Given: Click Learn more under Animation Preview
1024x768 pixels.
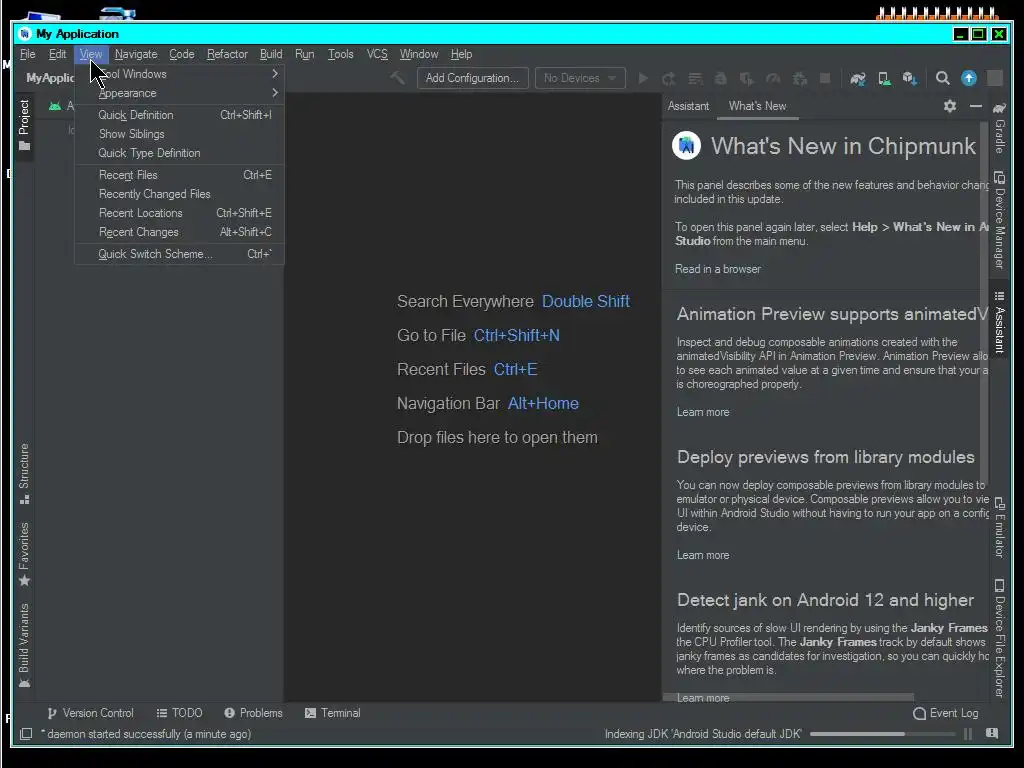Looking at the screenshot, I should click(703, 412).
